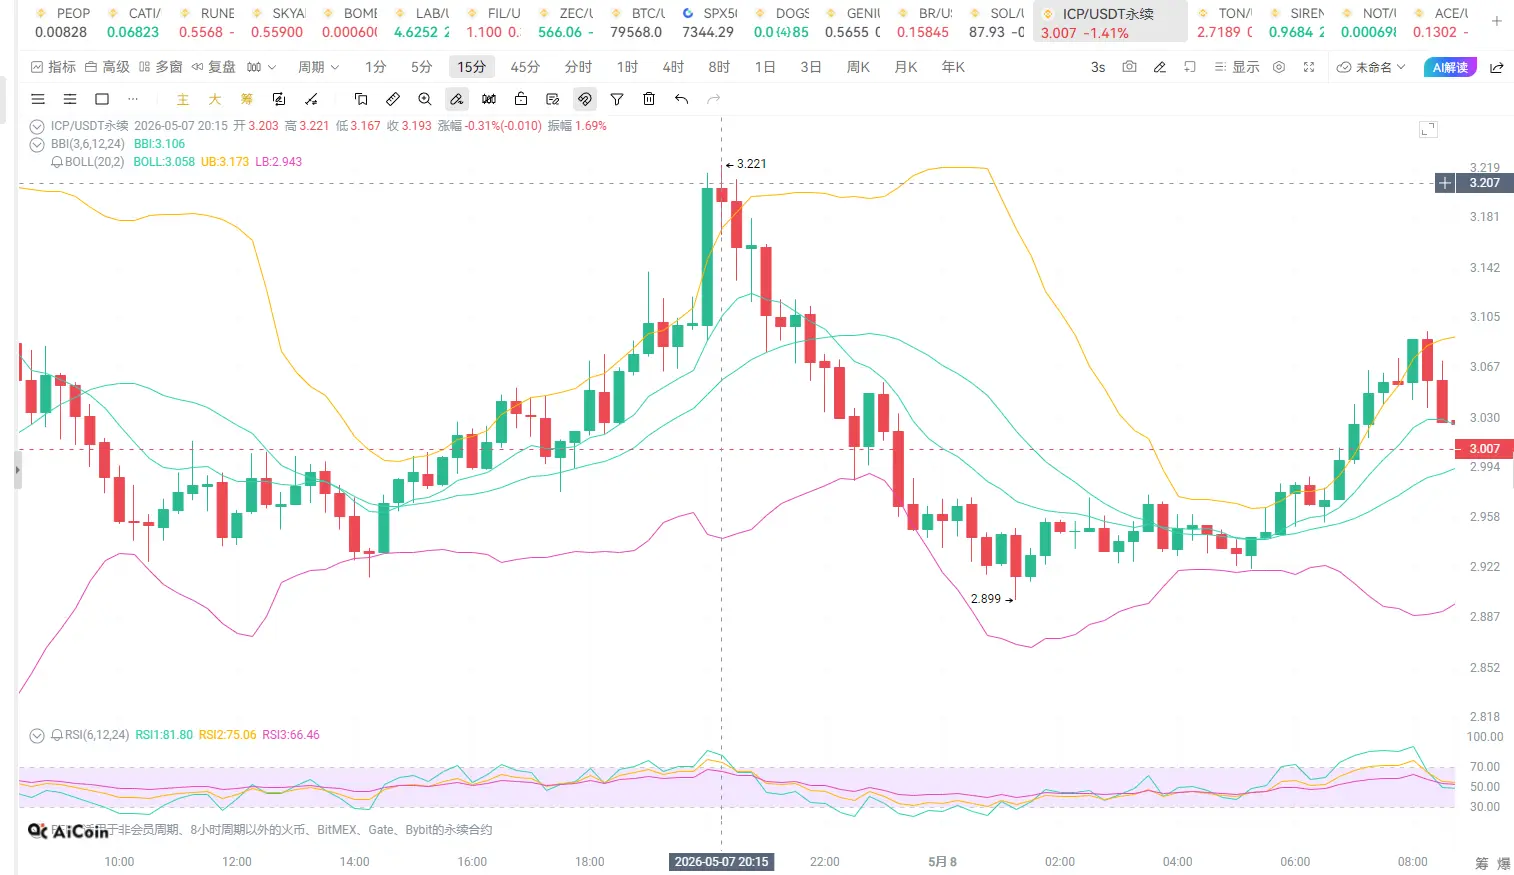The width and height of the screenshot is (1514, 875).
Task: Toggle the 大 large-order indicator
Action: click(x=214, y=99)
